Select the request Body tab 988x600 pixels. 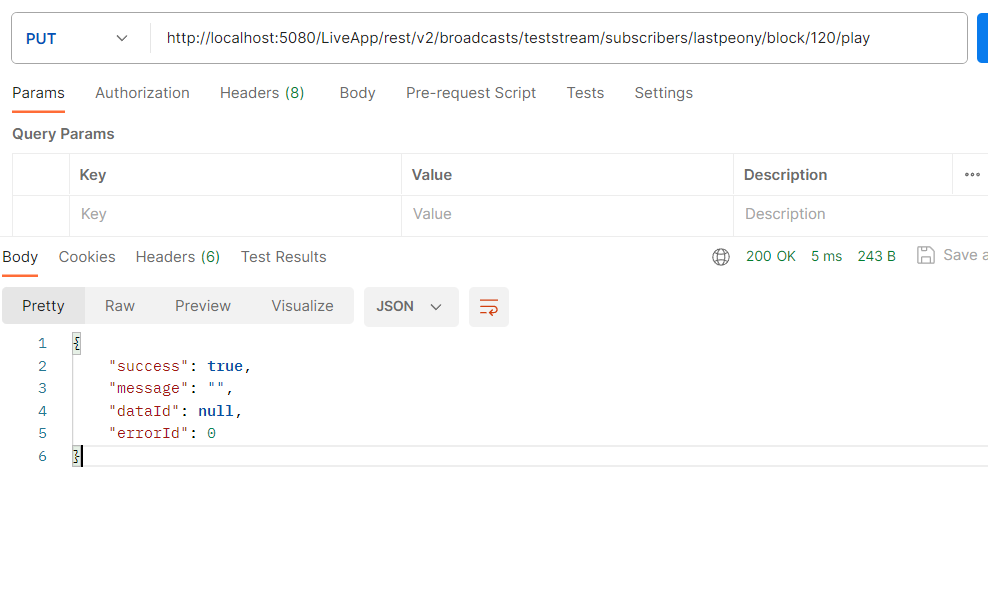[x=357, y=93]
